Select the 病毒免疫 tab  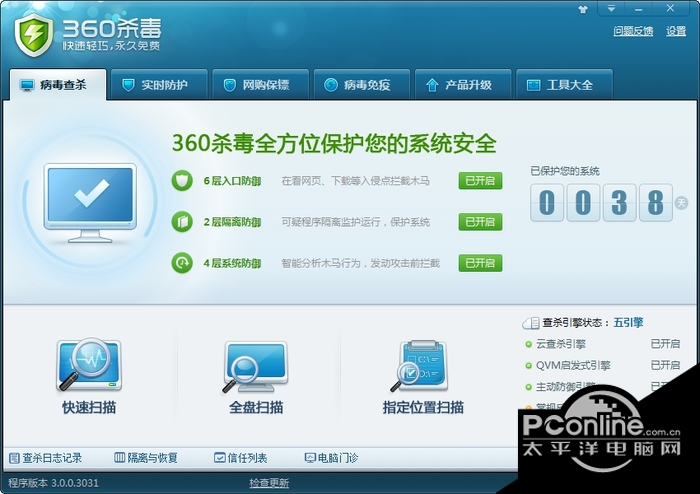pyautogui.click(x=362, y=84)
